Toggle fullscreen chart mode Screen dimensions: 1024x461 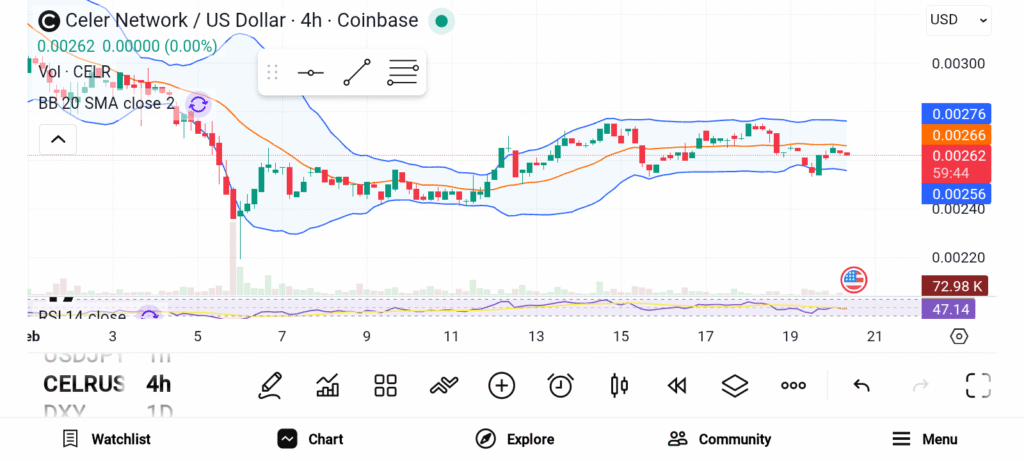(x=978, y=385)
